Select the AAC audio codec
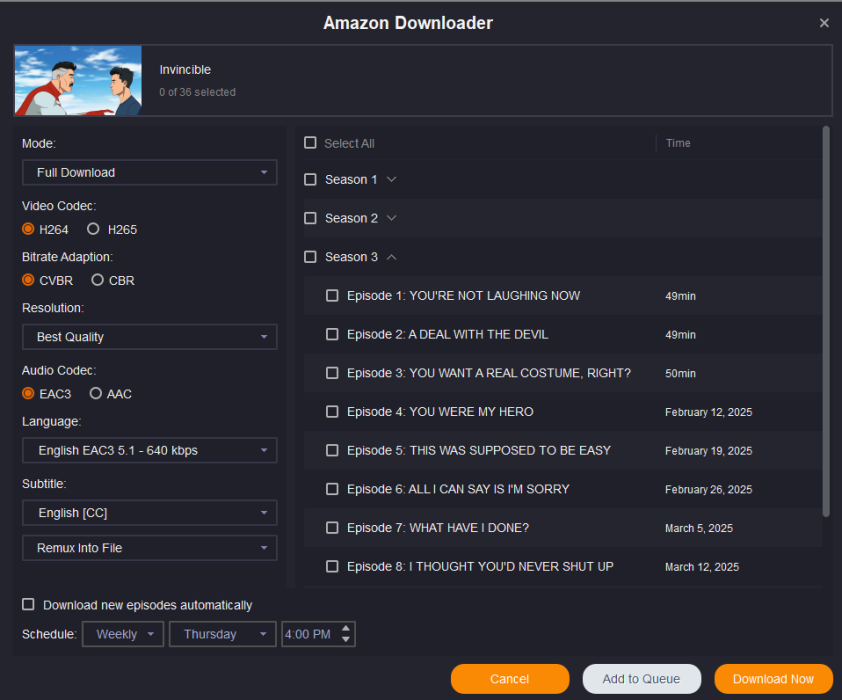 (96, 393)
